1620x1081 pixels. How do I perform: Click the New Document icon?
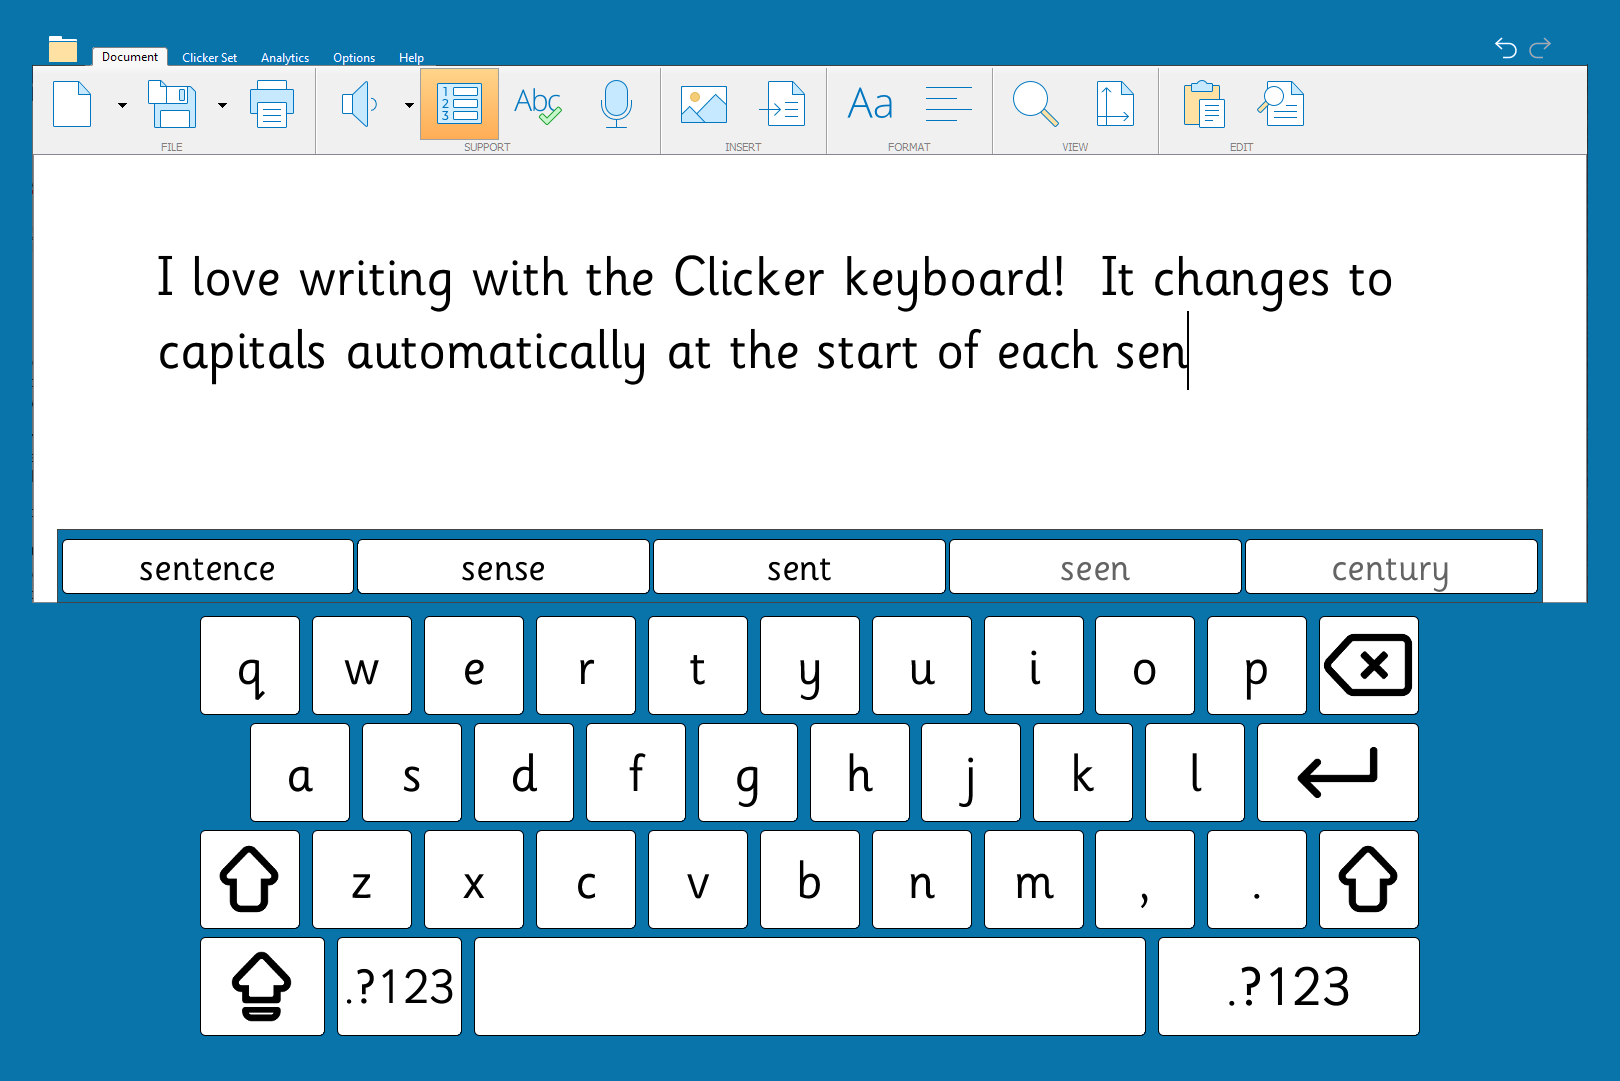pyautogui.click(x=72, y=105)
